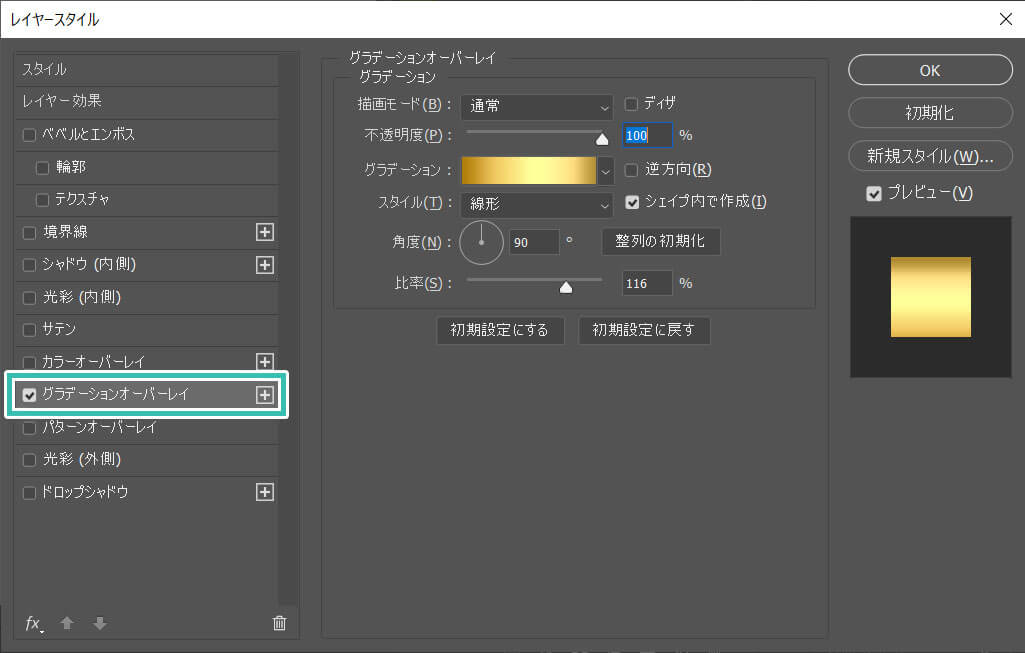Enable the ベベルとエンボス checkbox
Screen dimensions: 1025x653
tap(29, 135)
